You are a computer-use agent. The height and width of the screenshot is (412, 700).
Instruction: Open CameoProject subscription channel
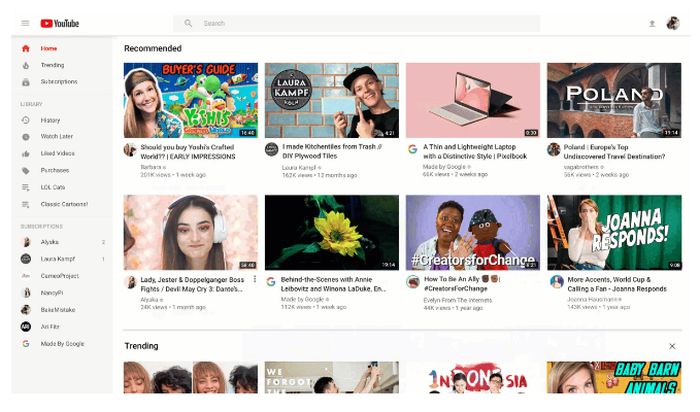pos(62,276)
